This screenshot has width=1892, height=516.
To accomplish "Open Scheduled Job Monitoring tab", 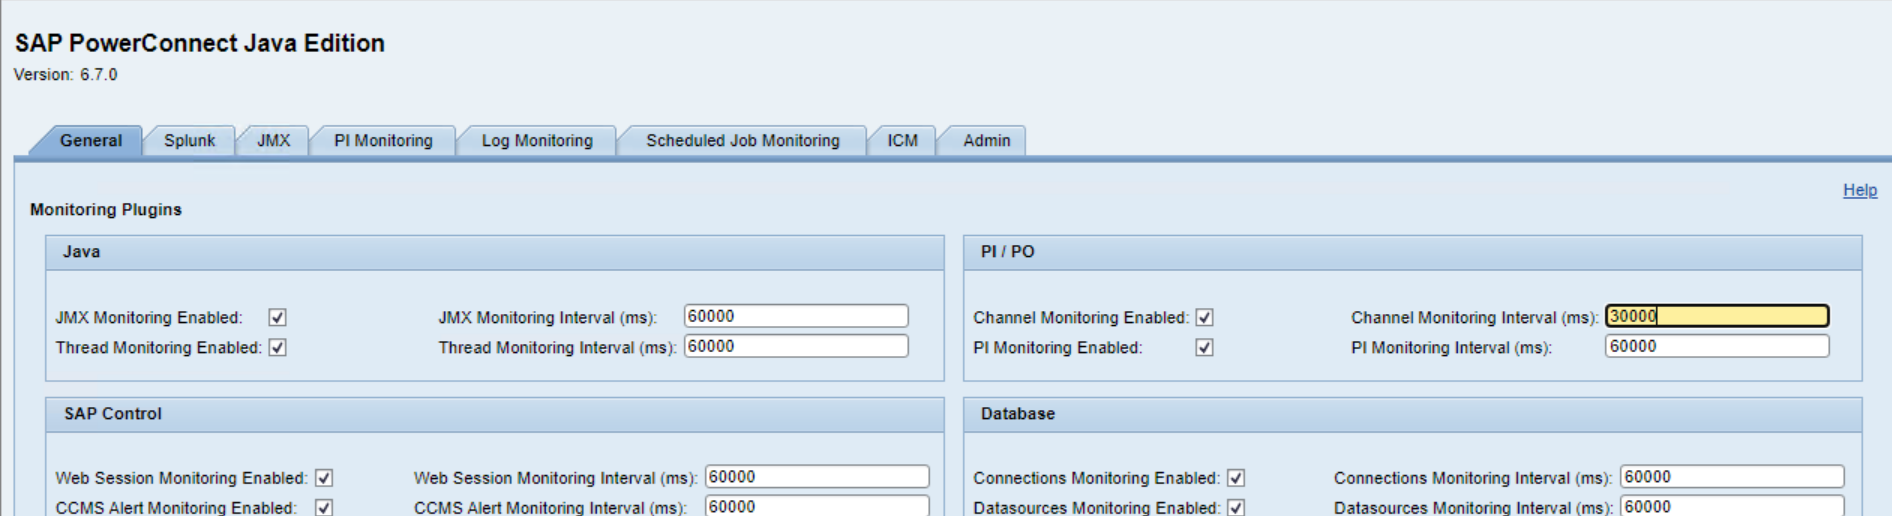I will click(742, 141).
